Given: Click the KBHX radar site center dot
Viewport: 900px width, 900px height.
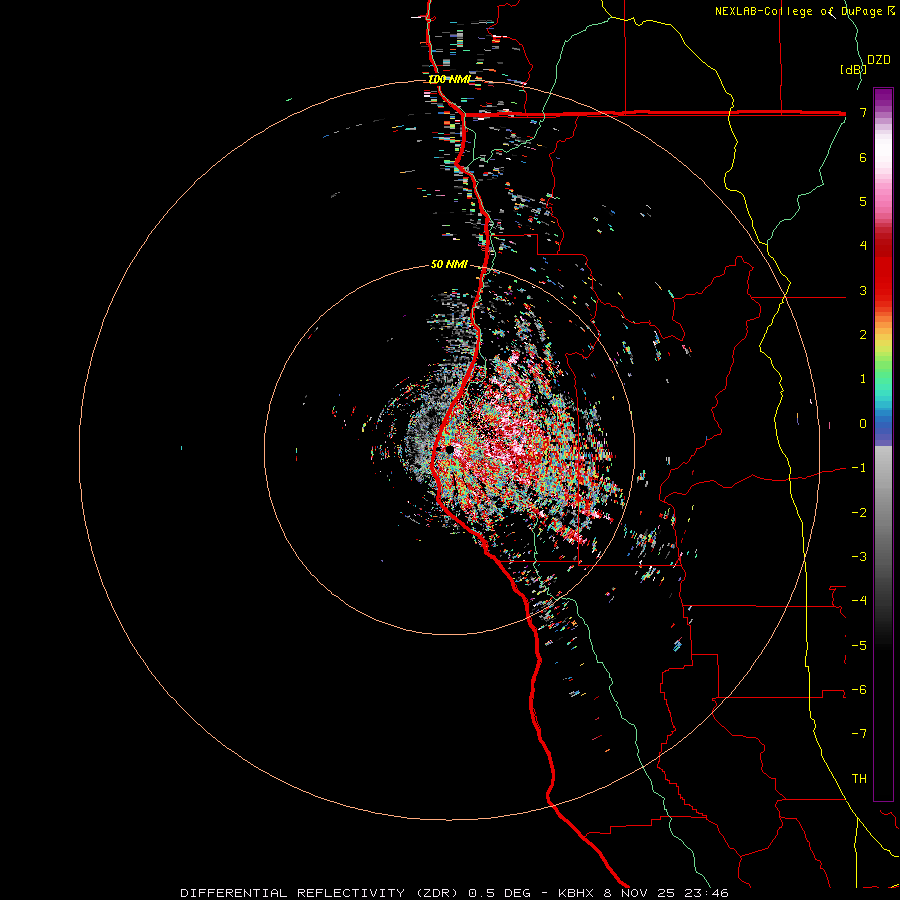Looking at the screenshot, I should [449, 449].
